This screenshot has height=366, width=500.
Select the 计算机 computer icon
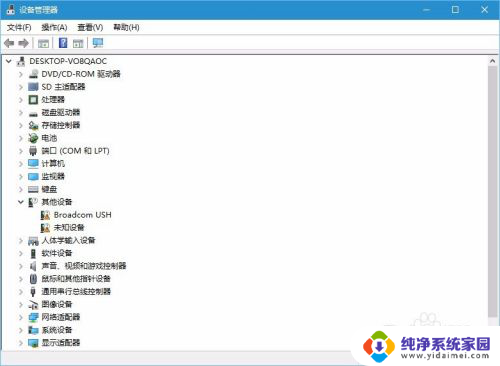[33, 164]
